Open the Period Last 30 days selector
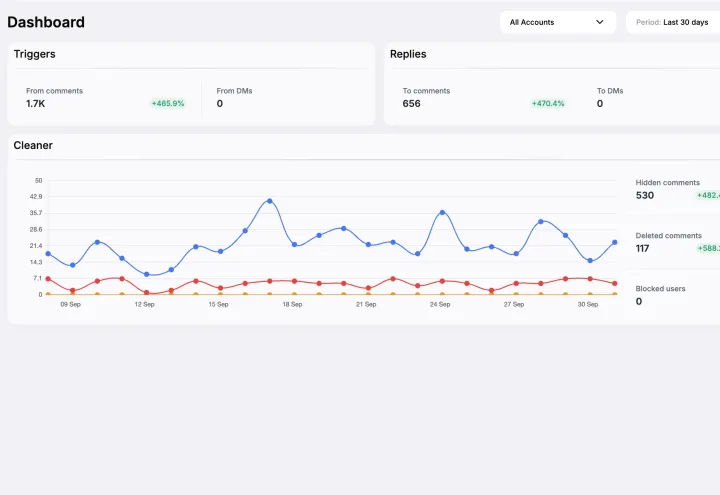The height and width of the screenshot is (495, 720). (x=673, y=22)
